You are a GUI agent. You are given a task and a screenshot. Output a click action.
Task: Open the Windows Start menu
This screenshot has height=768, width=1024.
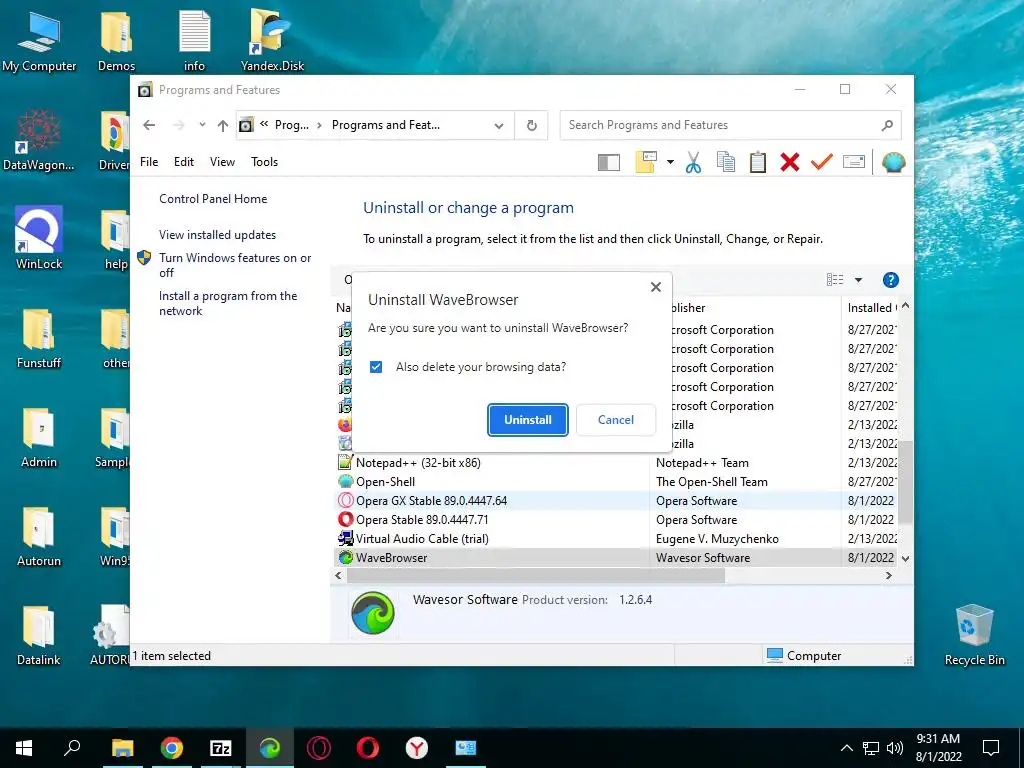(x=24, y=748)
